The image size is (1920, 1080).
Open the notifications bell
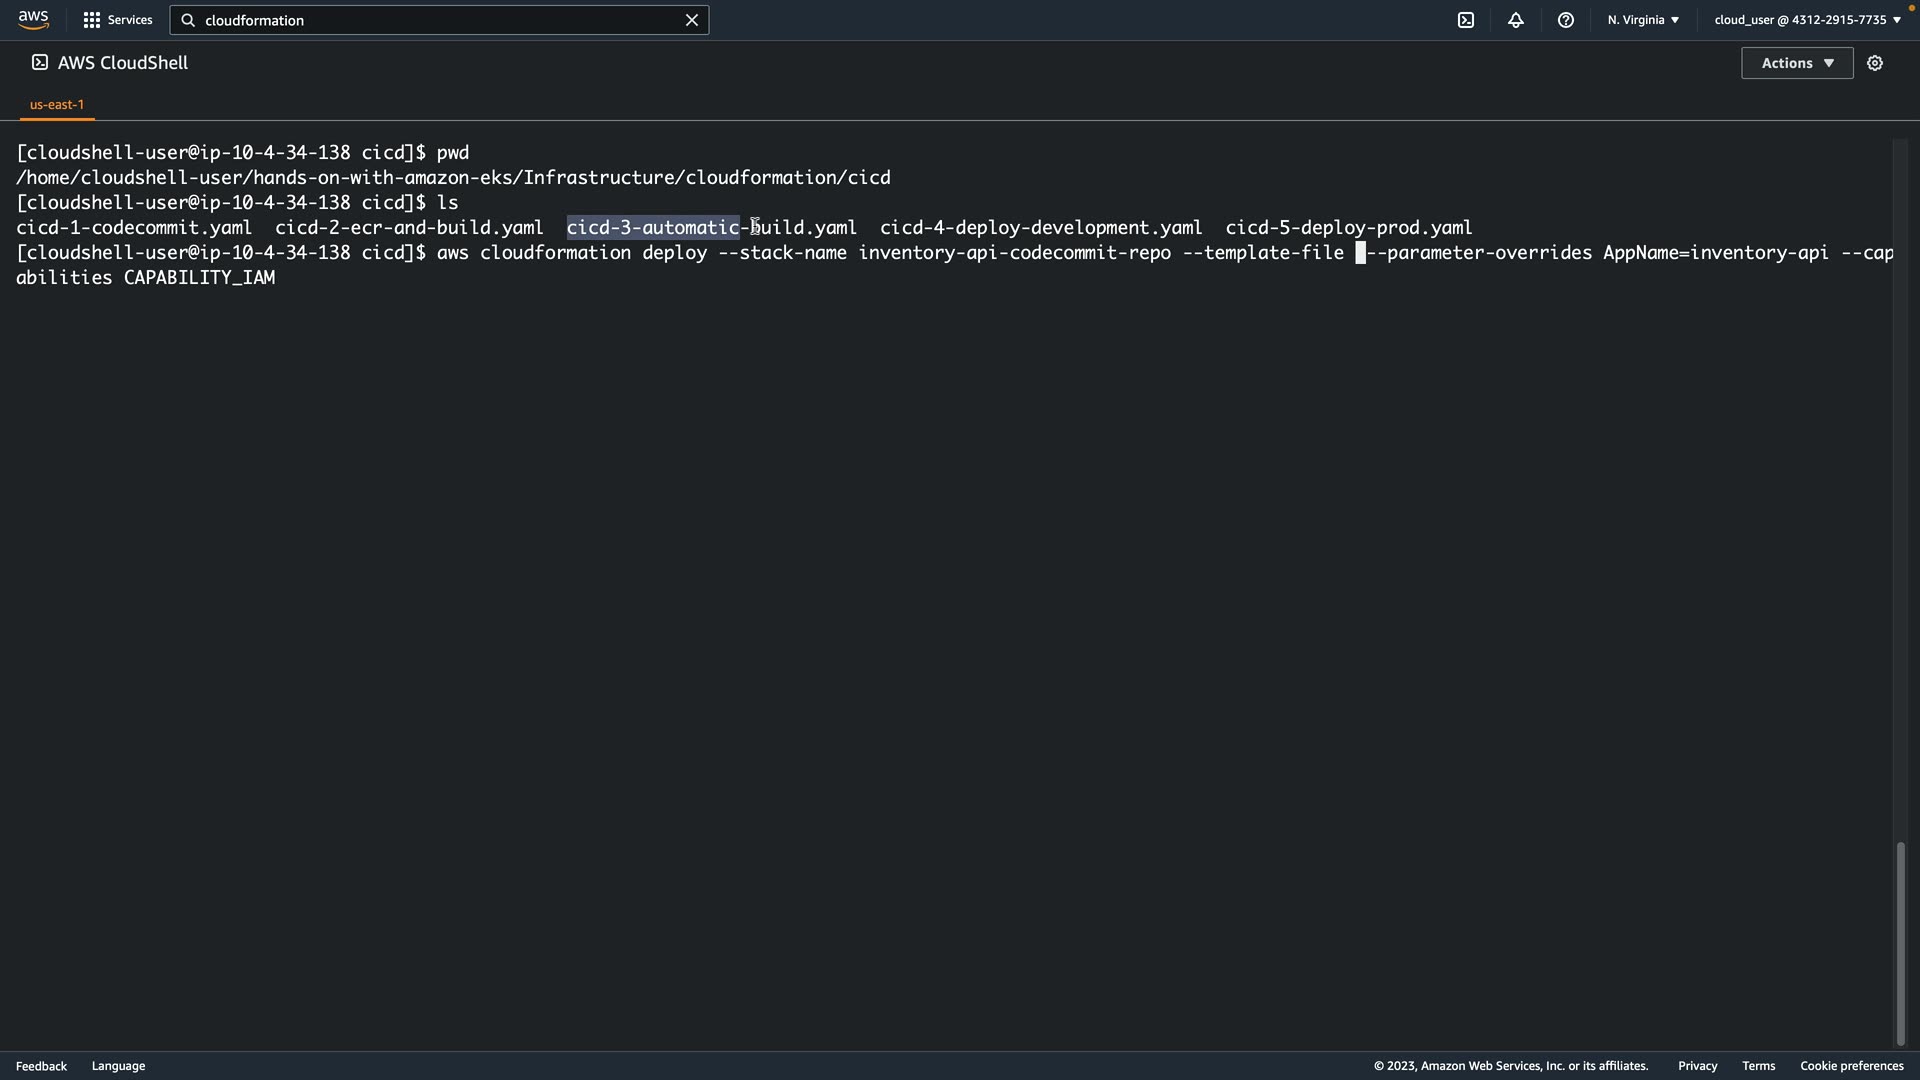click(1515, 20)
